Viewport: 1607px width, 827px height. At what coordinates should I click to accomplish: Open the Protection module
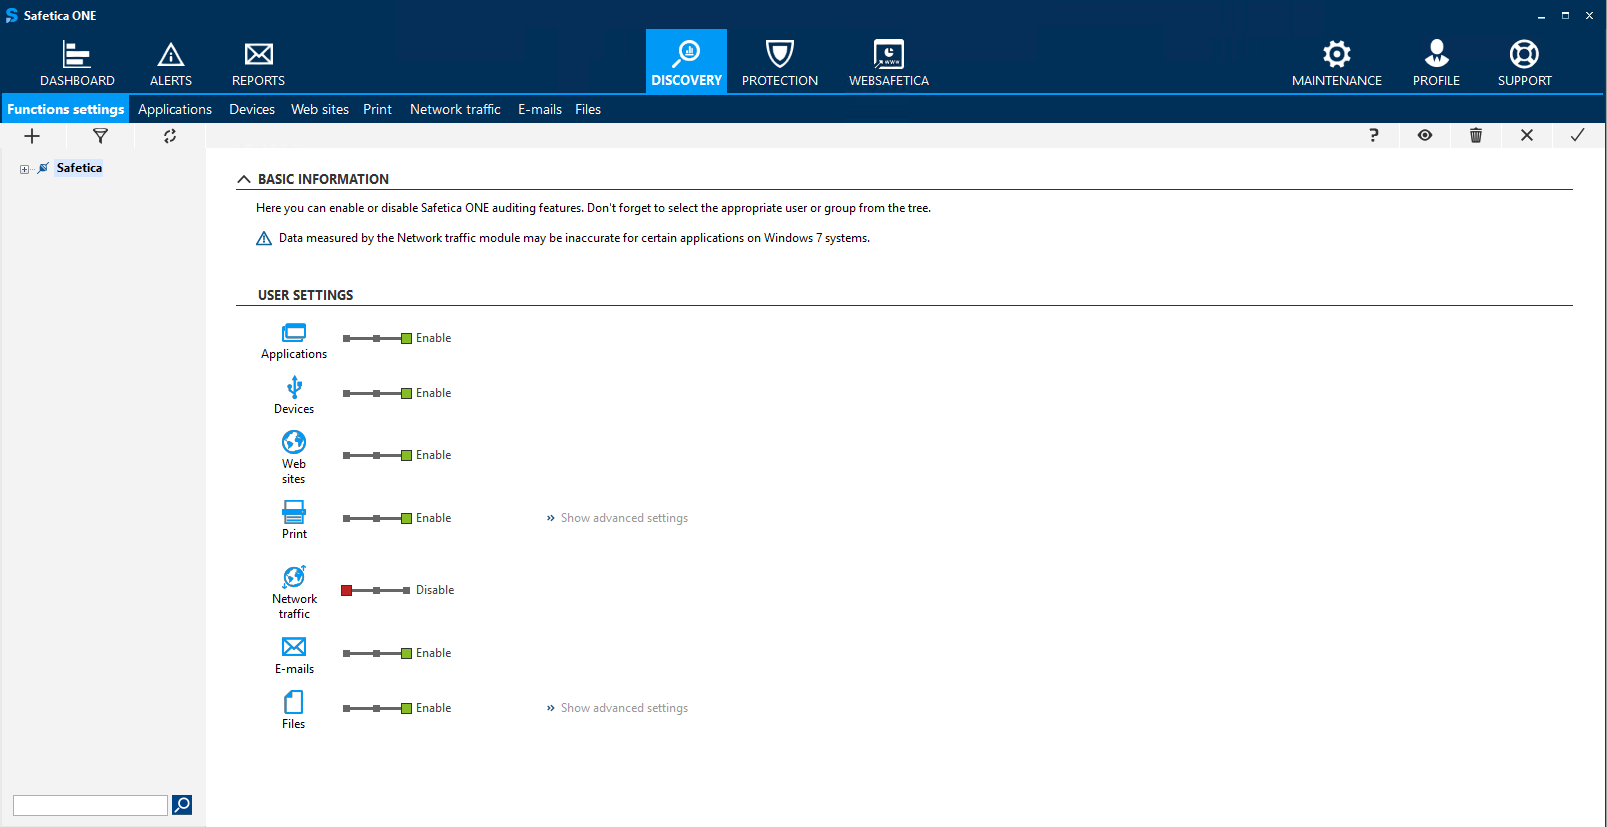(x=780, y=62)
